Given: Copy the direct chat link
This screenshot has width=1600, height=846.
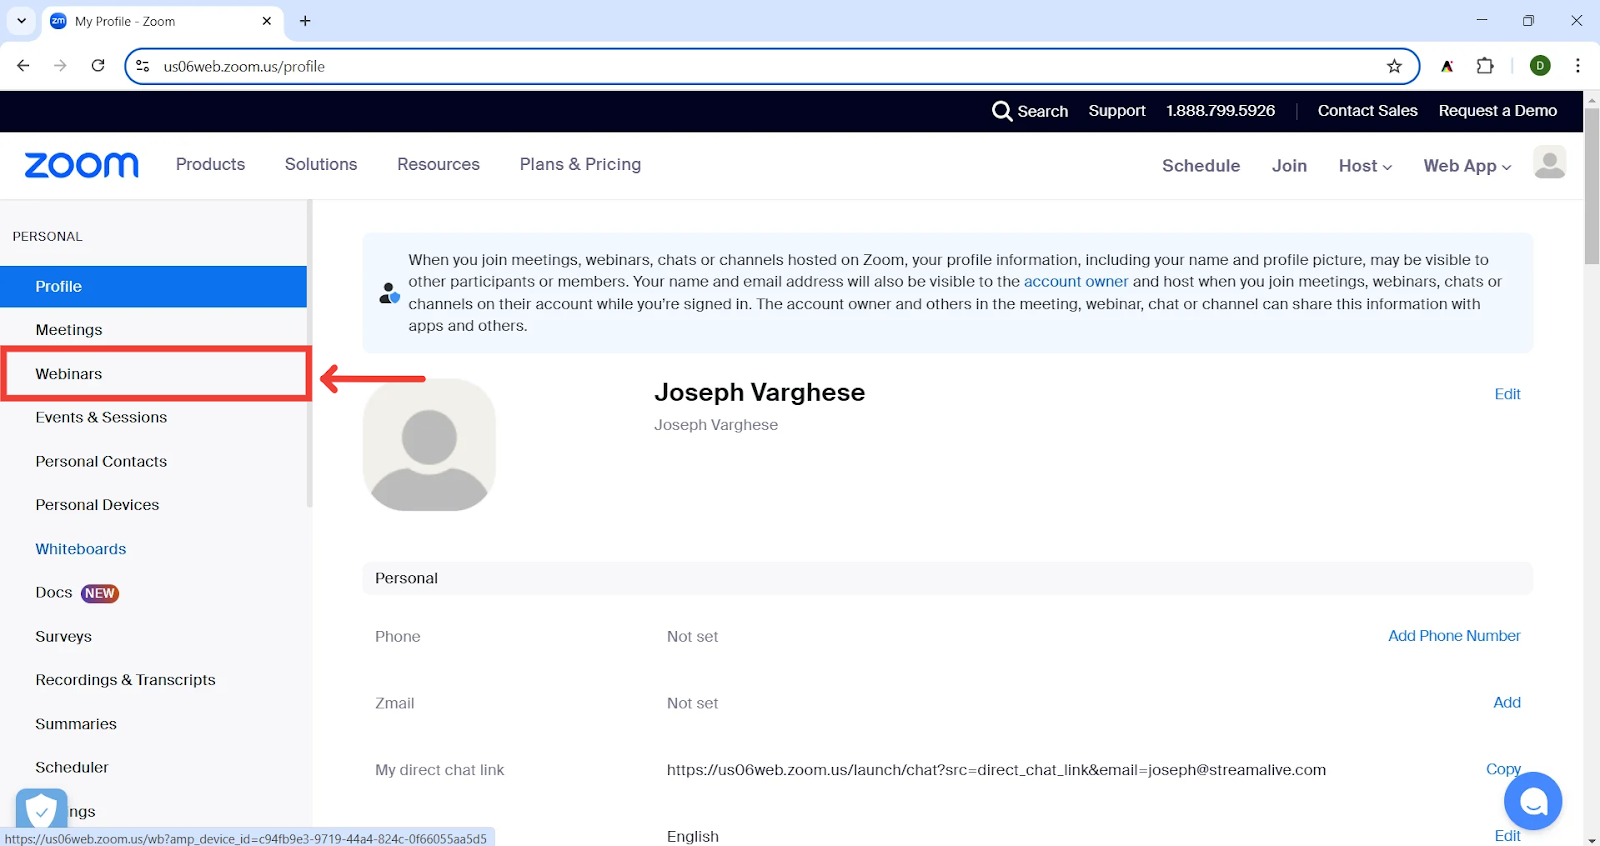Looking at the screenshot, I should point(1503,769).
